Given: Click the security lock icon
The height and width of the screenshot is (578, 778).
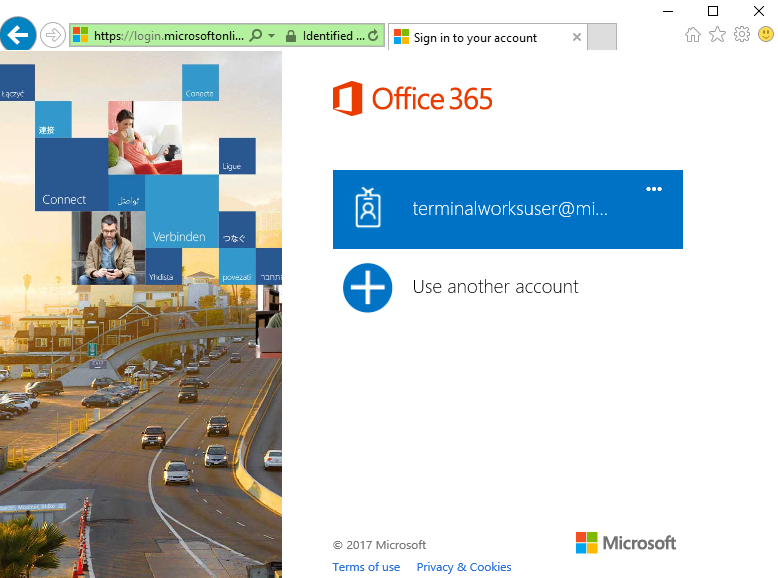Looking at the screenshot, I should [x=291, y=36].
